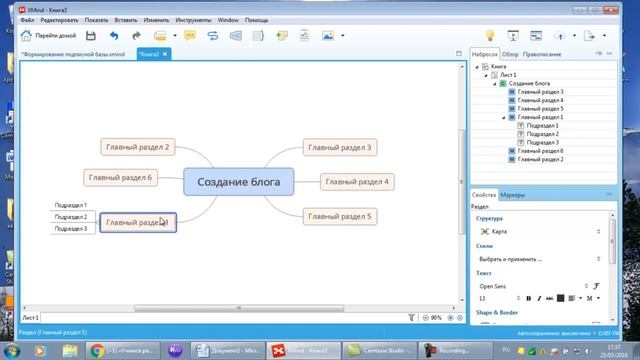Select the central topic Создание блога

coord(239,182)
